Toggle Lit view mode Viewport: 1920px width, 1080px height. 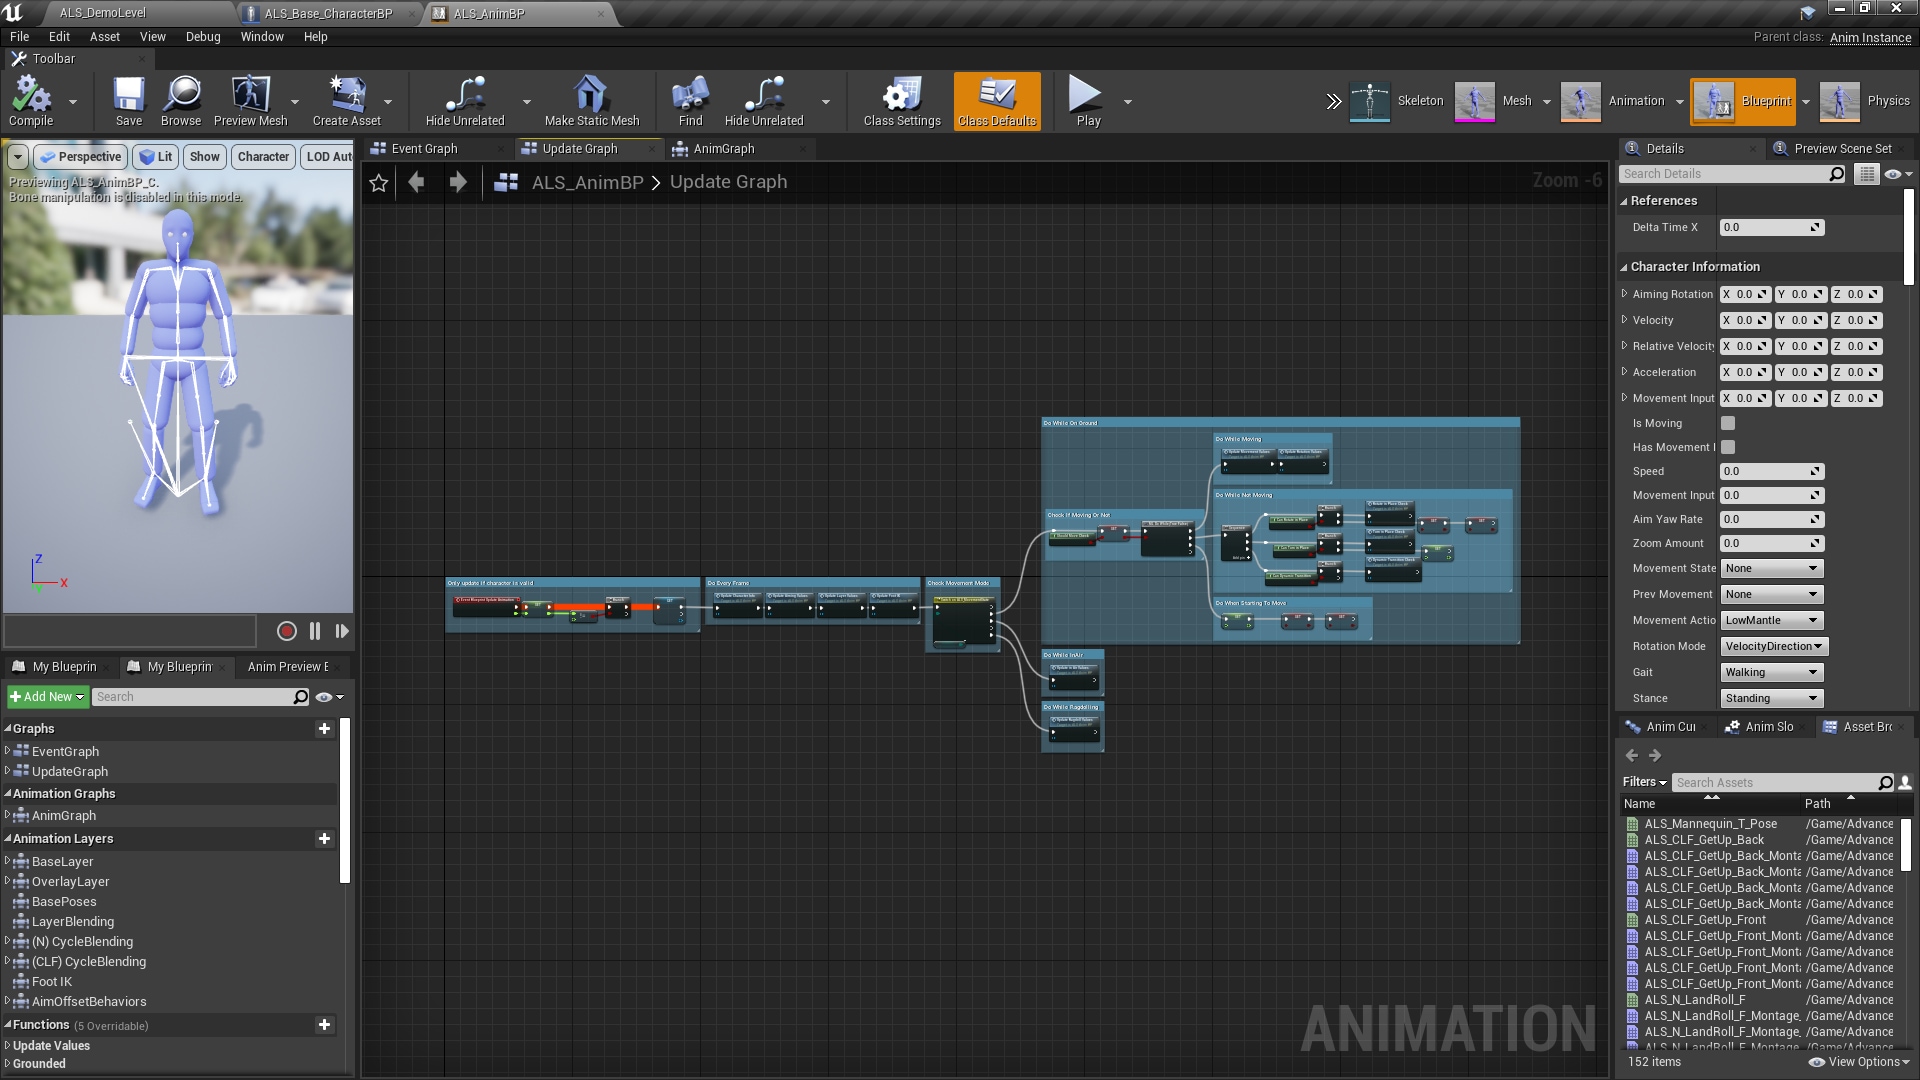point(156,157)
